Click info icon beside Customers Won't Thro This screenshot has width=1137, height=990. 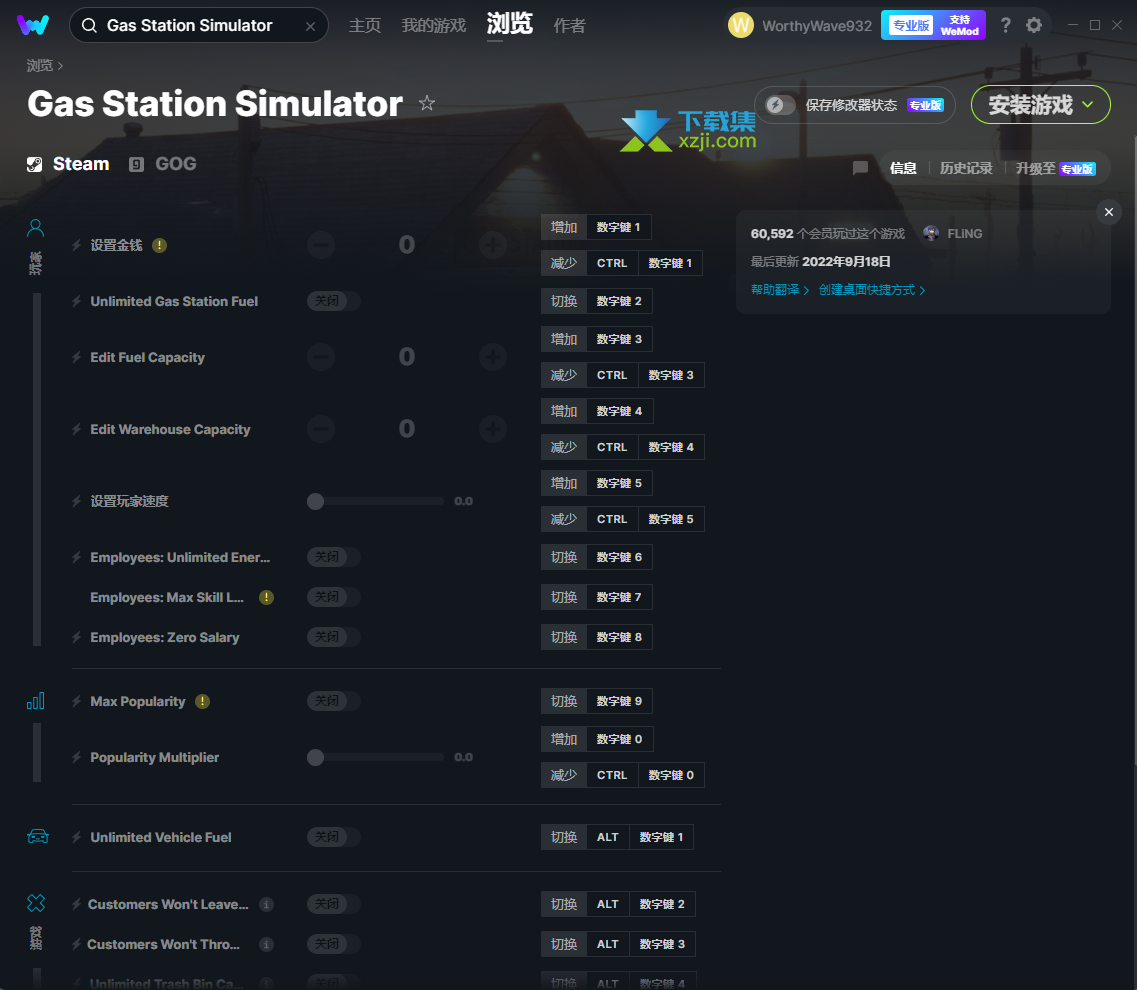point(267,944)
